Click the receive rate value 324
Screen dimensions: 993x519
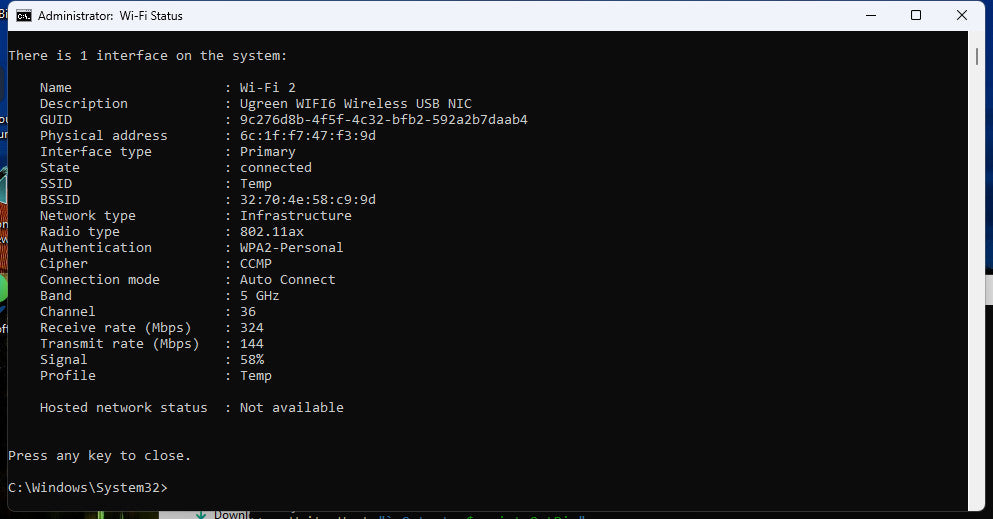click(x=252, y=328)
